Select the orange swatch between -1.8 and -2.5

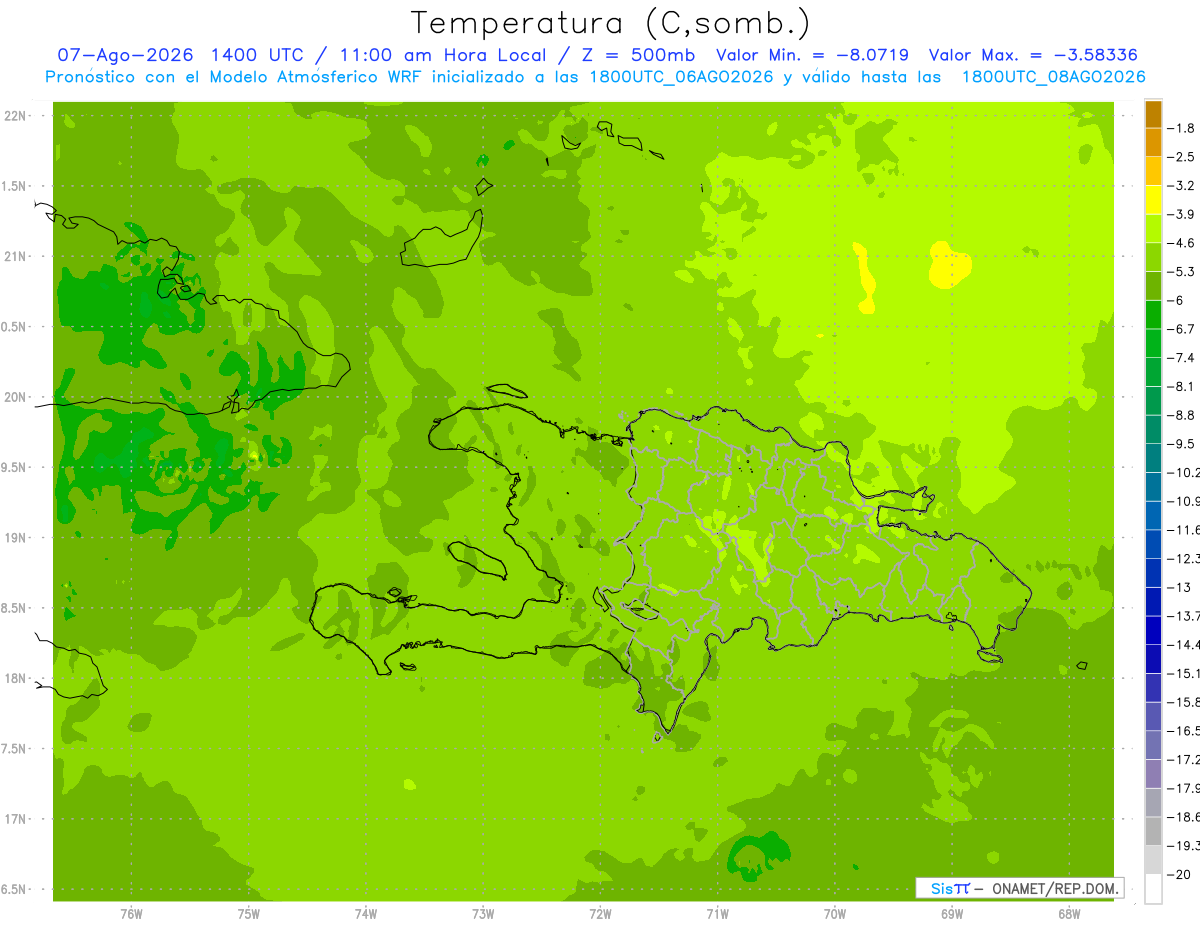click(x=1153, y=143)
